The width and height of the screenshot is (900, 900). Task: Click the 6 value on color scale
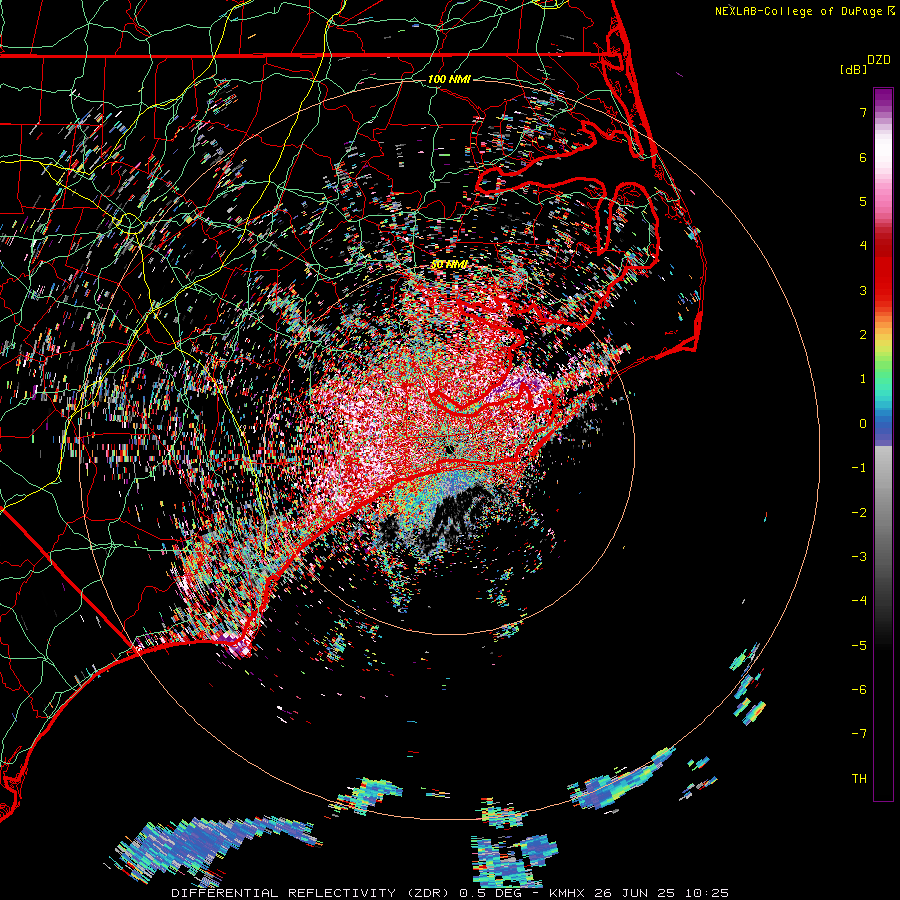pyautogui.click(x=863, y=157)
